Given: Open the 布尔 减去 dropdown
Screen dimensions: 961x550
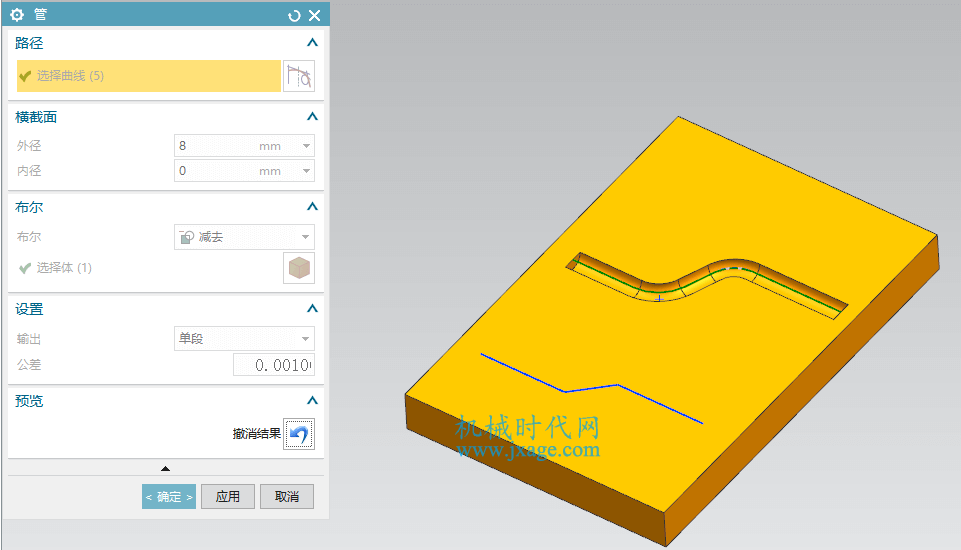Looking at the screenshot, I should 245,237.
